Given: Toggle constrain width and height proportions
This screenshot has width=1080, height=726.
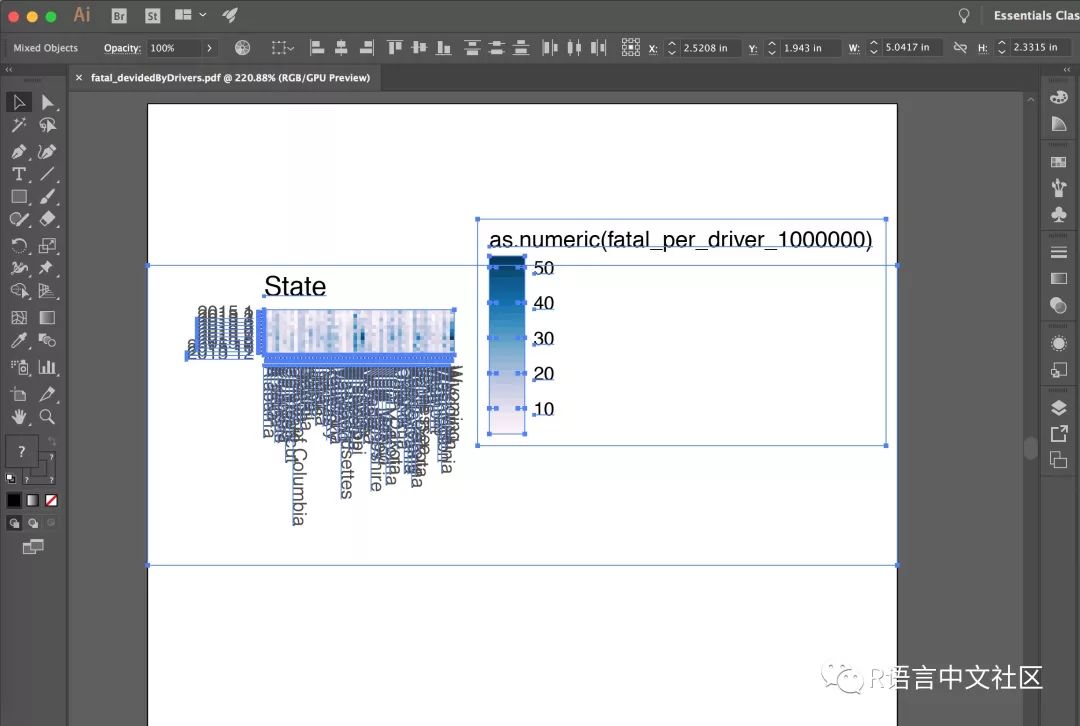Looking at the screenshot, I should (960, 48).
